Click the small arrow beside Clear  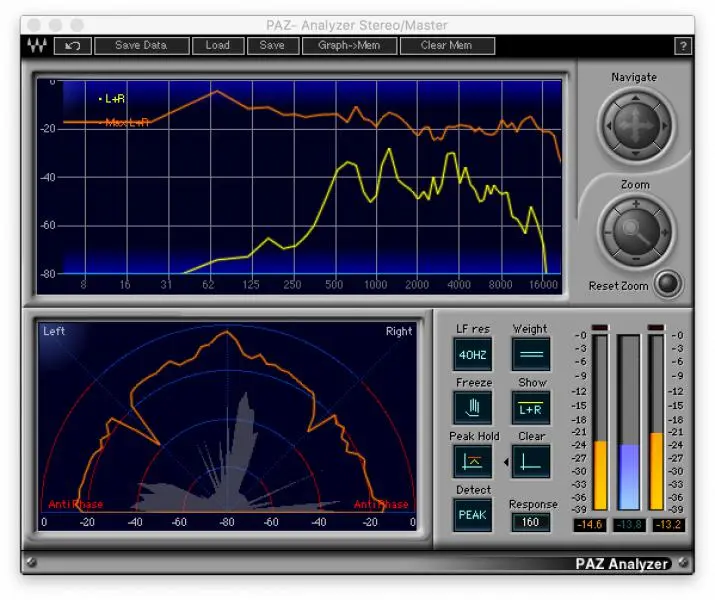pos(505,461)
